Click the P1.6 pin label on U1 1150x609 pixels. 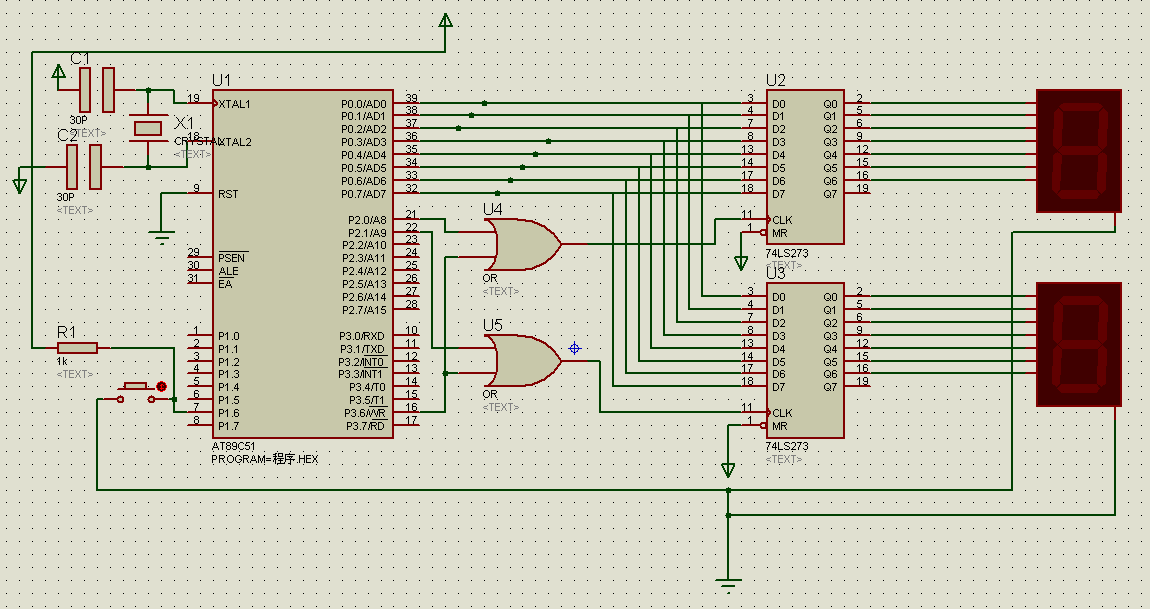coord(229,413)
